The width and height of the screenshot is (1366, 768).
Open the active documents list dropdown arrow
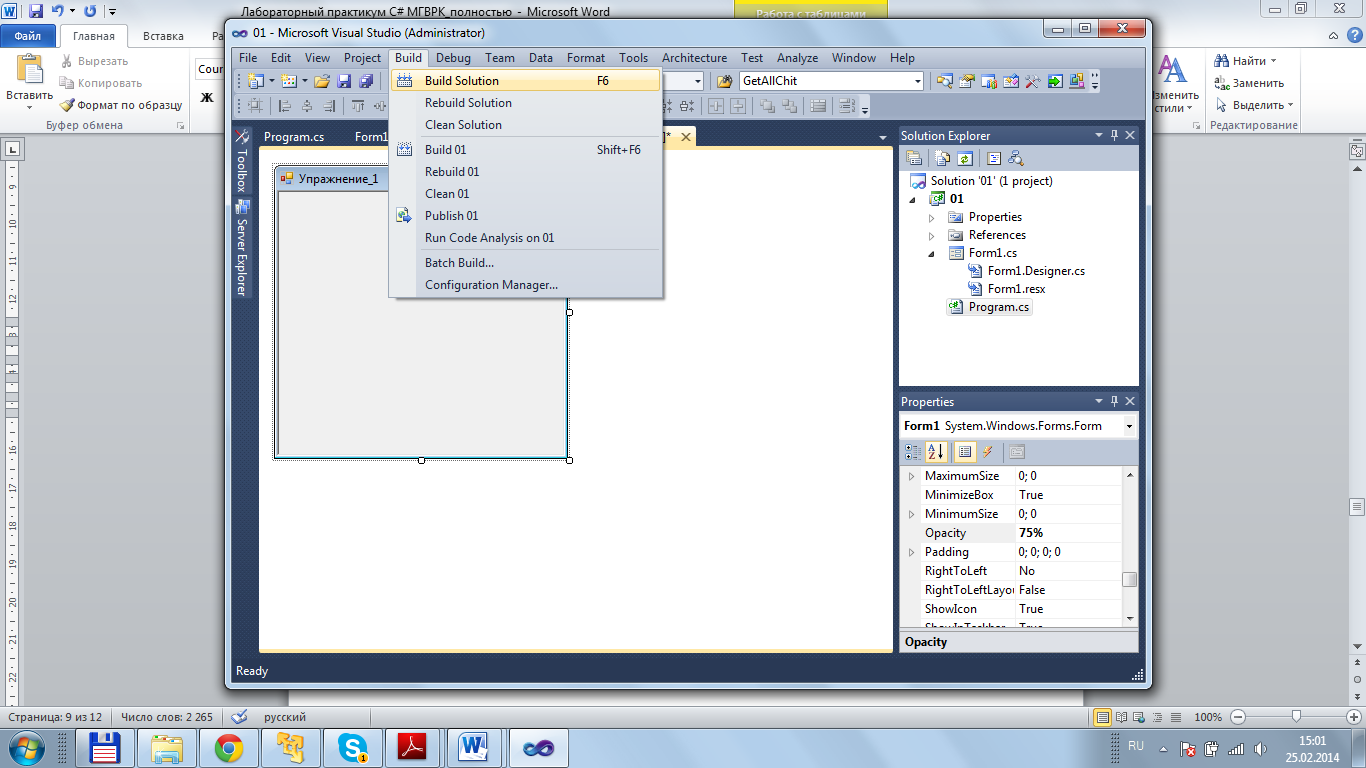[x=883, y=137]
